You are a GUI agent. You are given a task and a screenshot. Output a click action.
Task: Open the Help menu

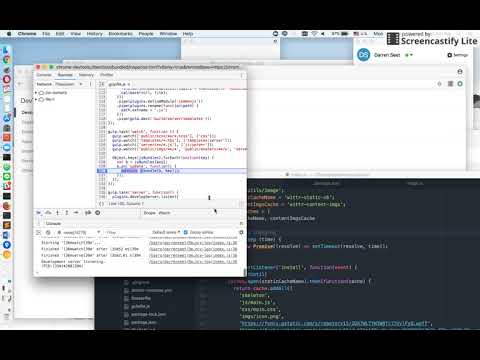coord(188,34)
